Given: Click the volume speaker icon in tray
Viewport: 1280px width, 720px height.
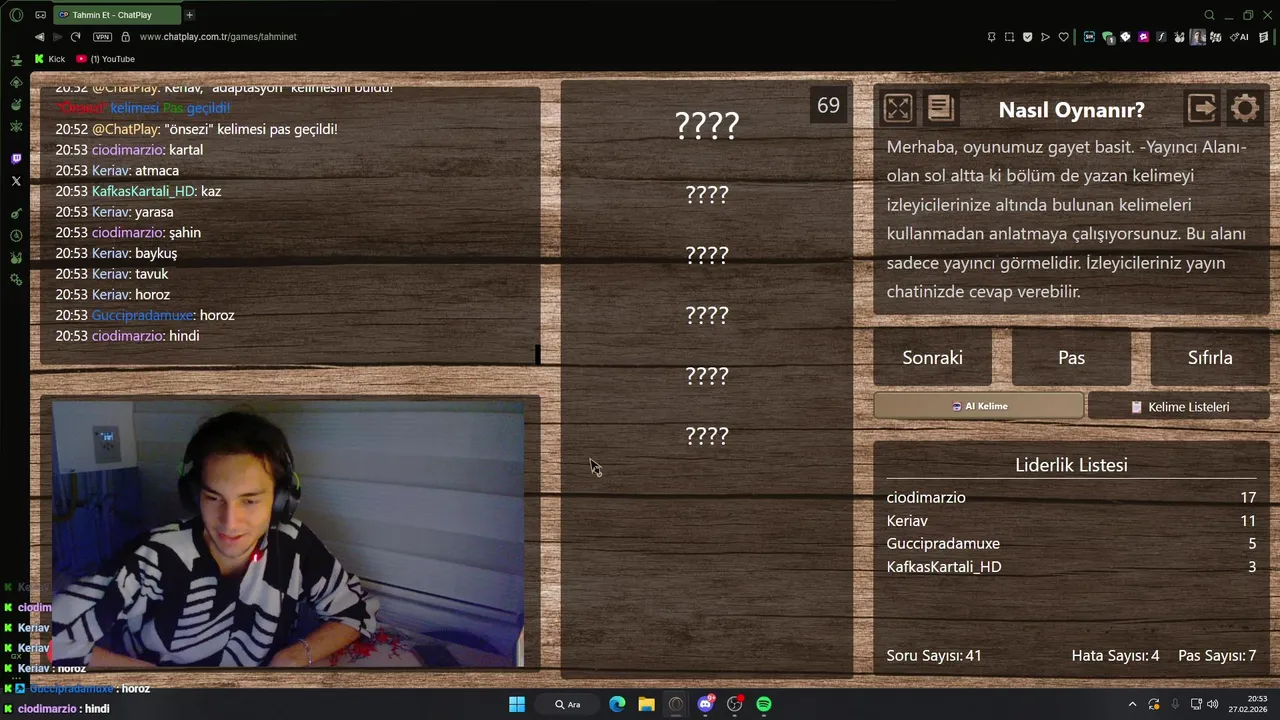Looking at the screenshot, I should 1212,704.
